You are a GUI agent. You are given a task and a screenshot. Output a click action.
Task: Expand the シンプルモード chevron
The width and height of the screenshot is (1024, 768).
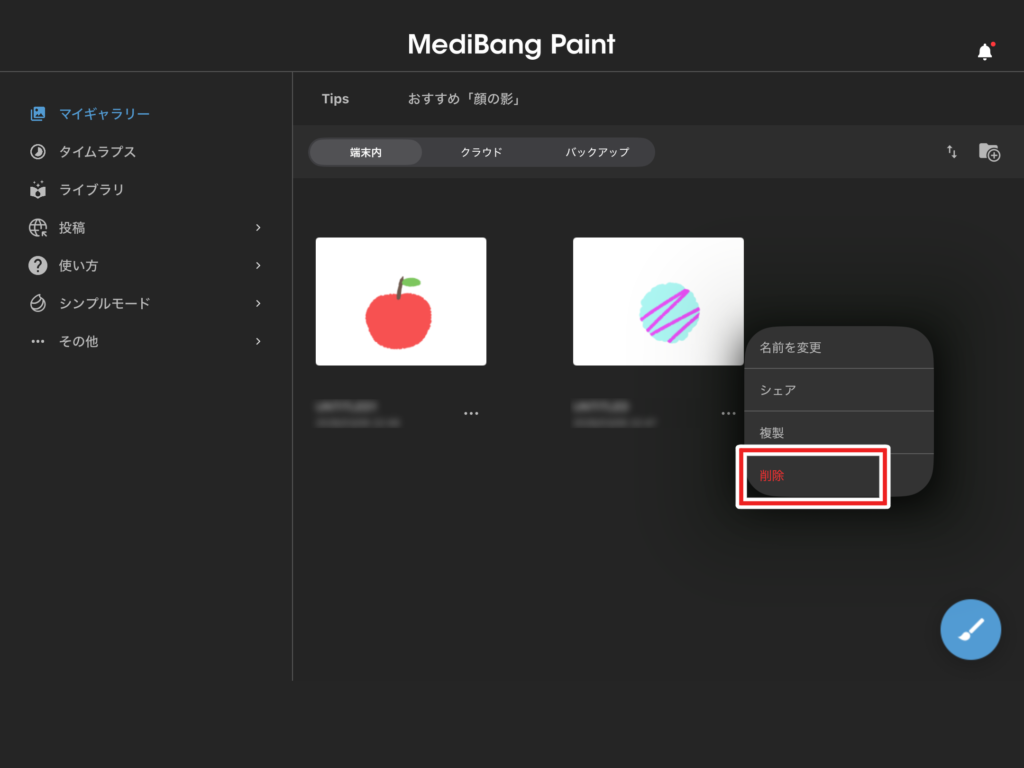coord(258,304)
